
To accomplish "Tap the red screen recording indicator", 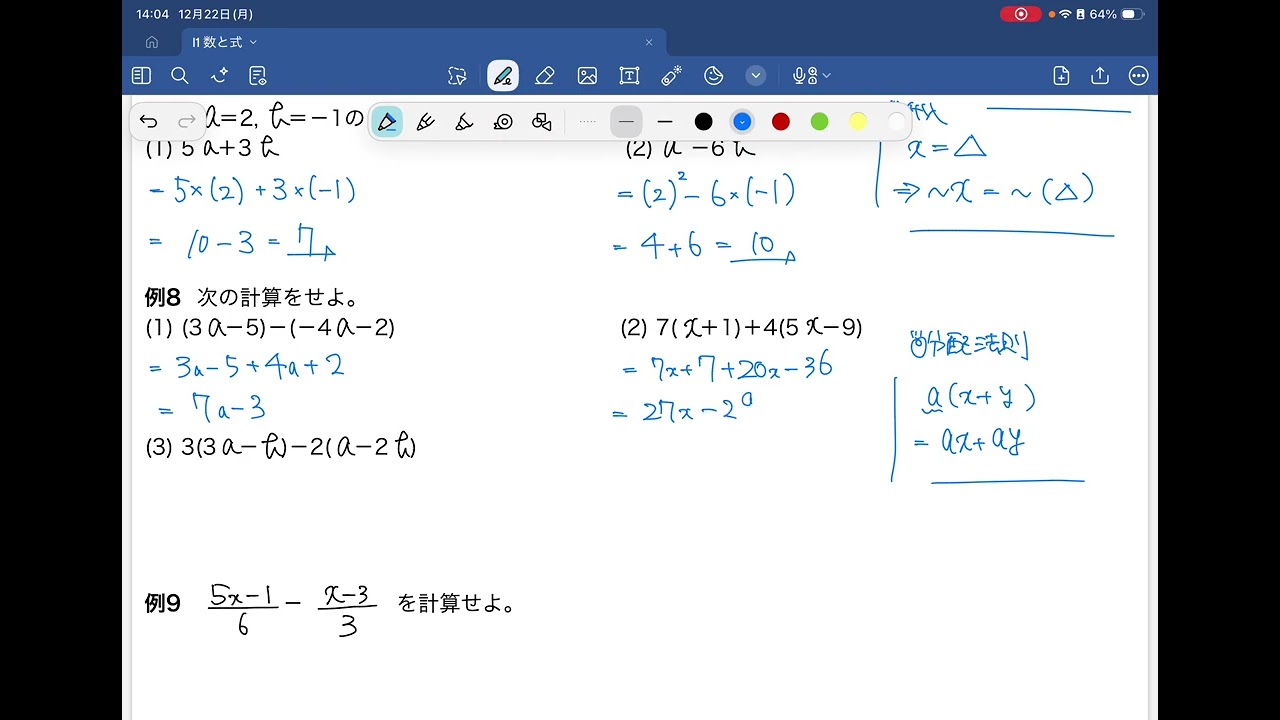I will click(1020, 14).
